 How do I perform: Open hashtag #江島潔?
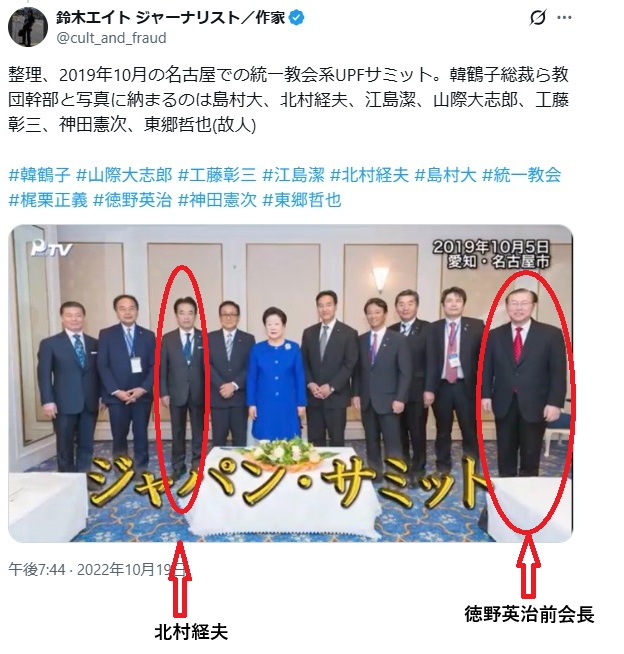click(294, 175)
